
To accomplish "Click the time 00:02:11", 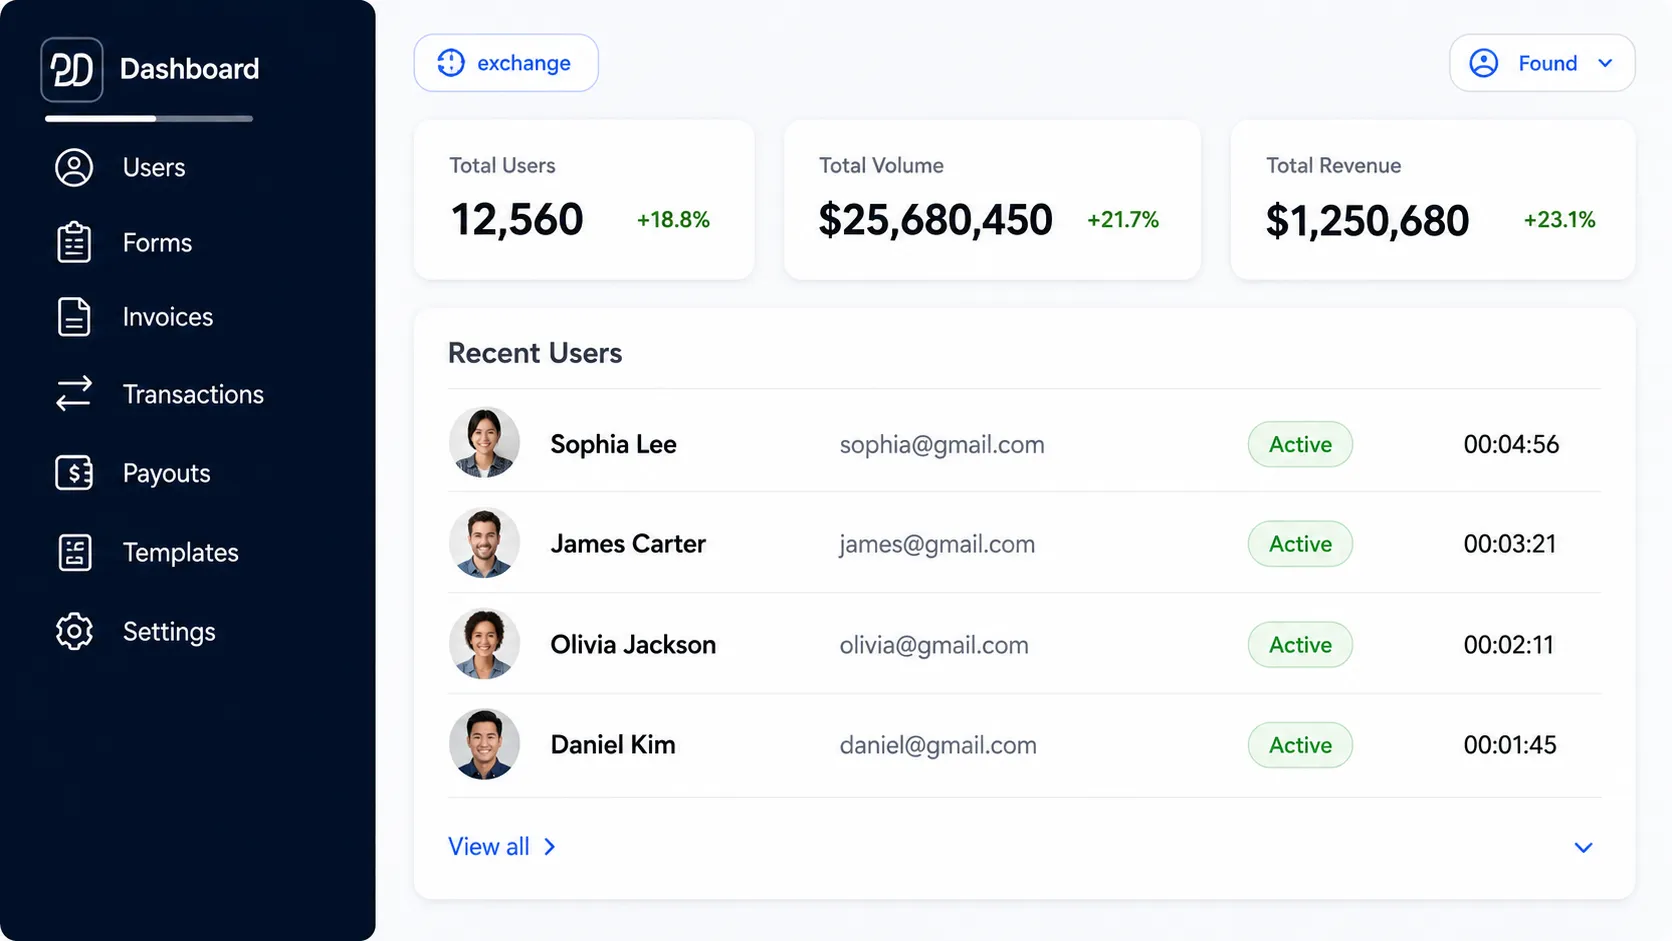I will point(1509,645).
